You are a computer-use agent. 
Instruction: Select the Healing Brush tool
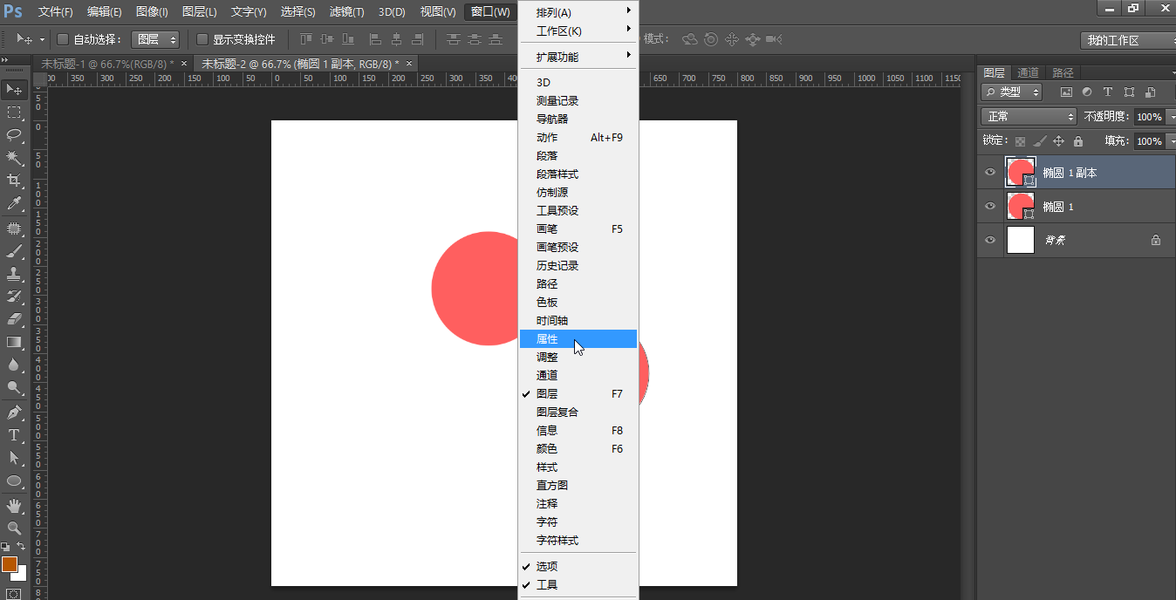(14, 227)
